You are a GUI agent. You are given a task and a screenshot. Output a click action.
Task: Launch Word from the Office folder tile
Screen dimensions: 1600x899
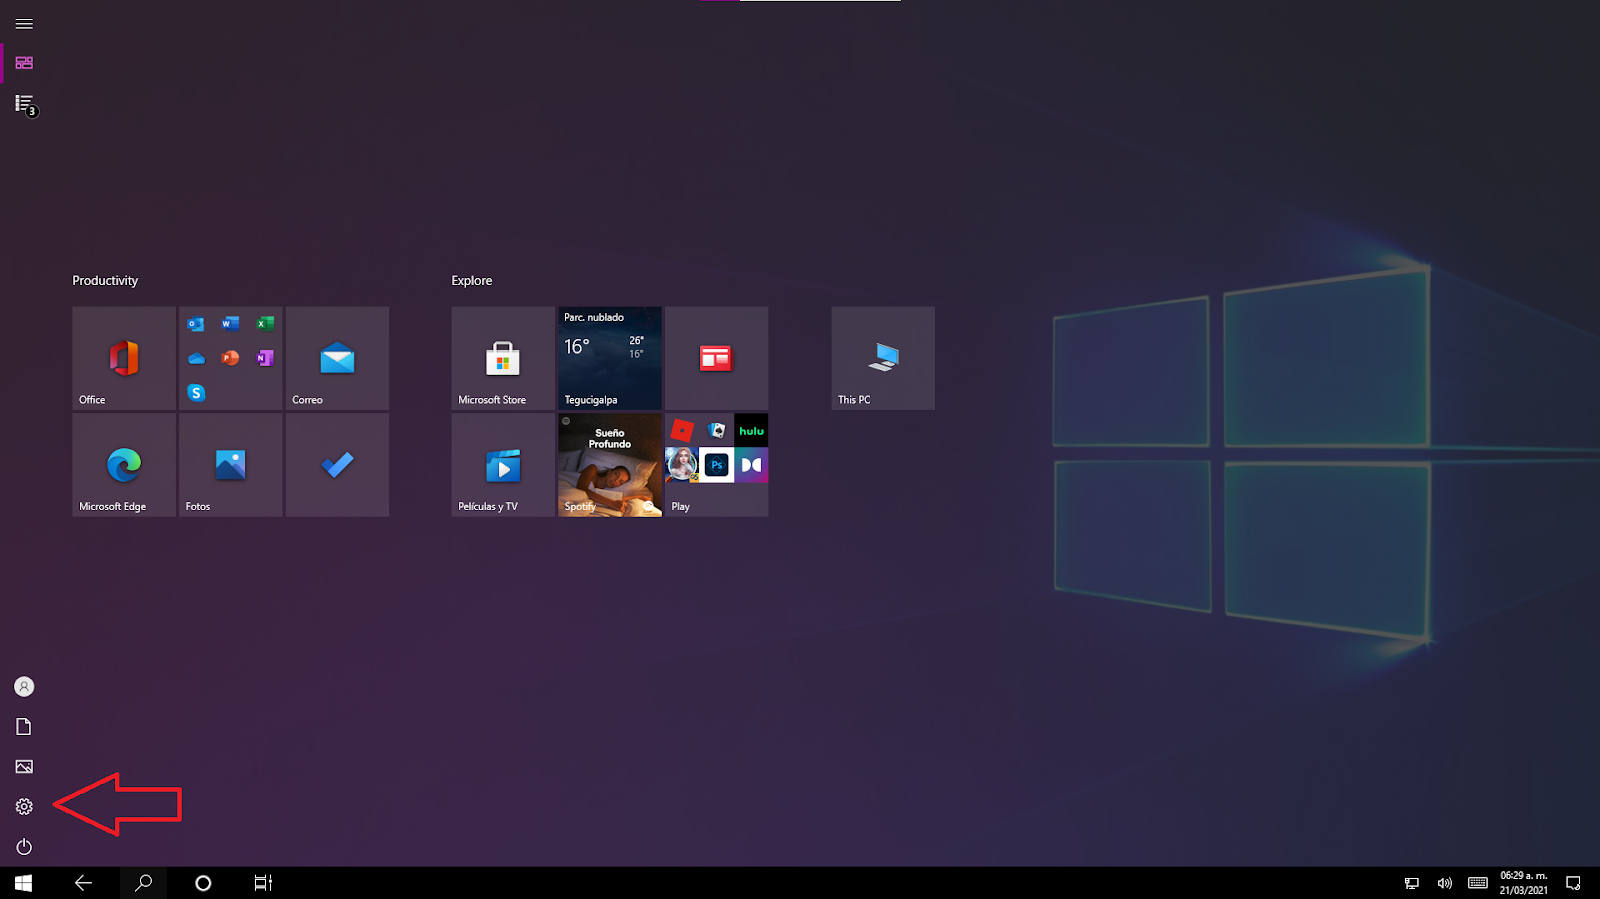point(231,323)
